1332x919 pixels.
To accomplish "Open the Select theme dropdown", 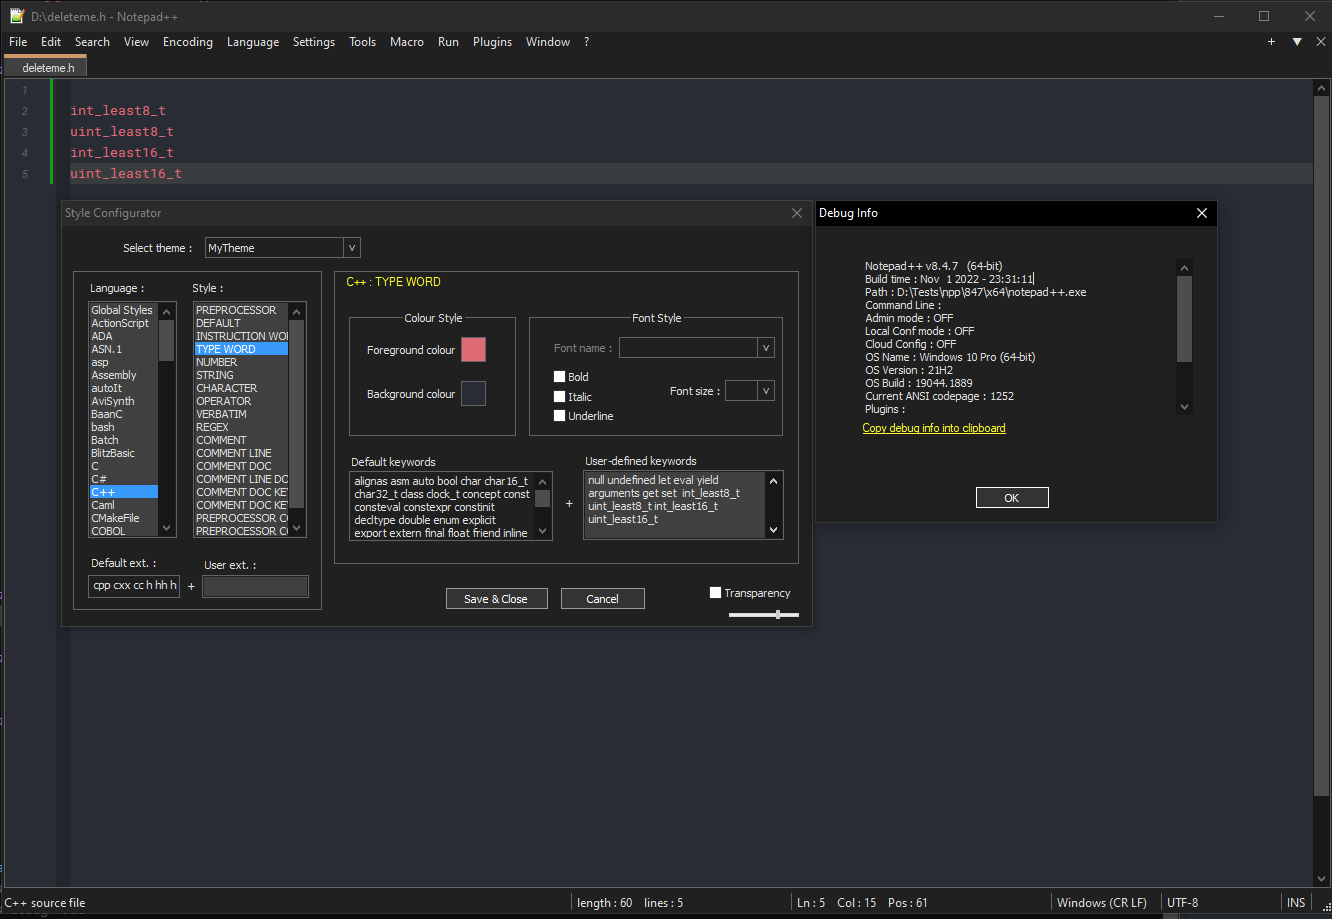I will [351, 248].
